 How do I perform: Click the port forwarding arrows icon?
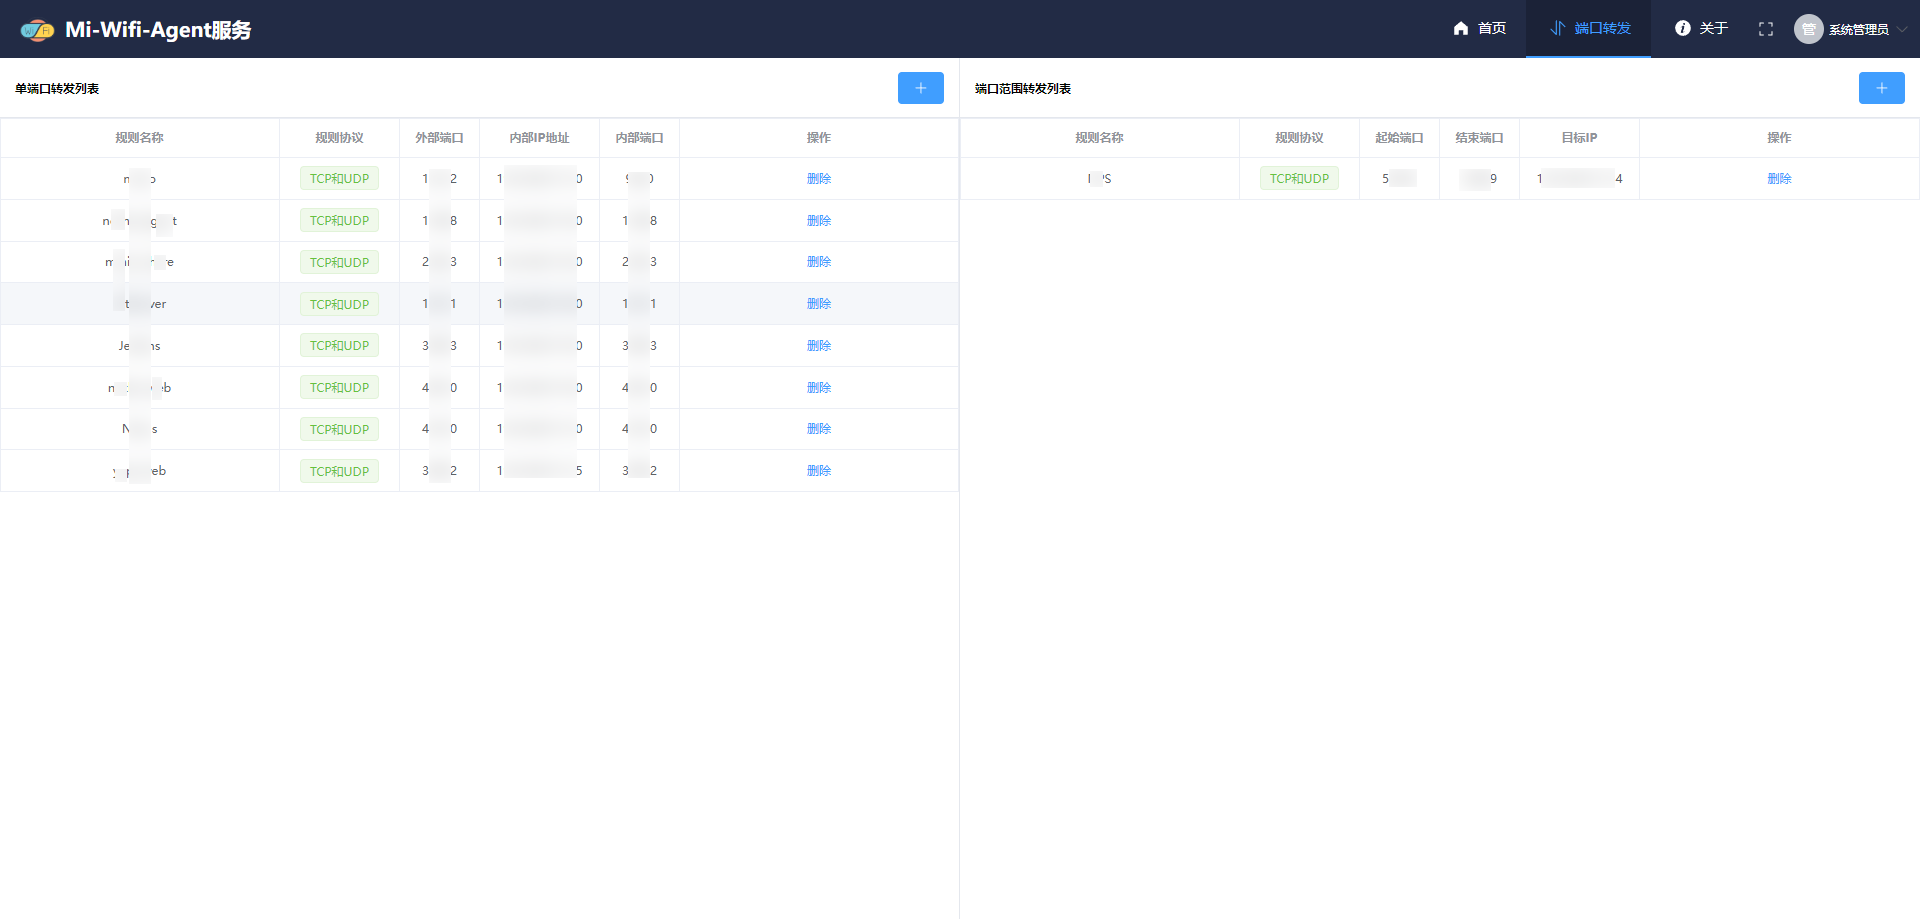1557,29
